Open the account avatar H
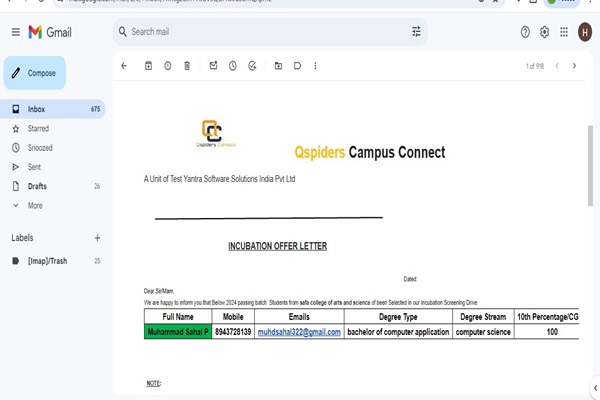The width and height of the screenshot is (600, 400). pyautogui.click(x=585, y=32)
